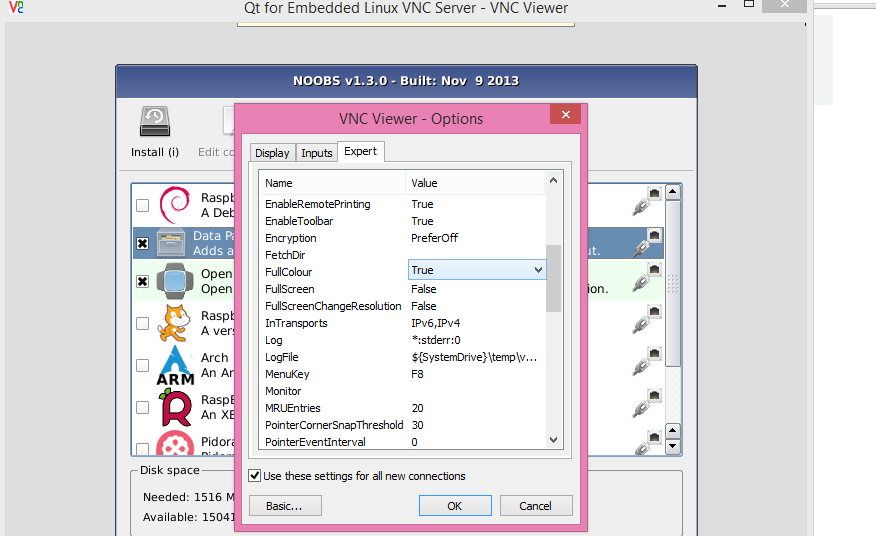Image resolution: width=876 pixels, height=536 pixels.
Task: Select the FullScreenChangeResolution parameter
Action: (x=333, y=306)
